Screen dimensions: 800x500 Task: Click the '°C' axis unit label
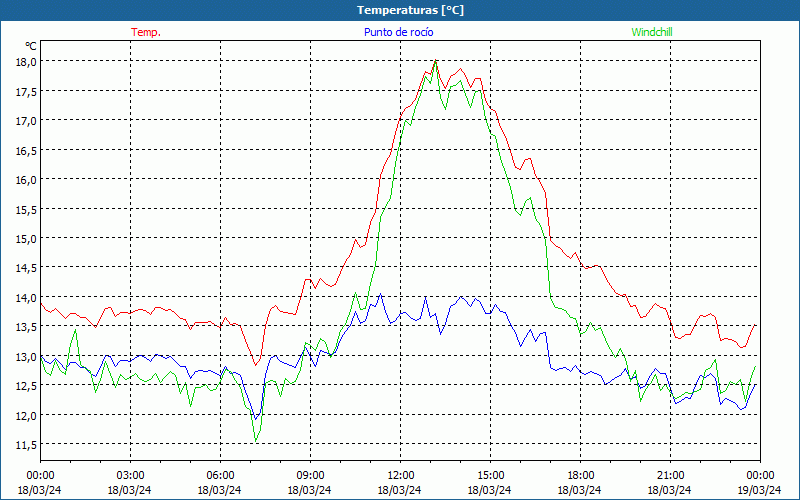31,46
